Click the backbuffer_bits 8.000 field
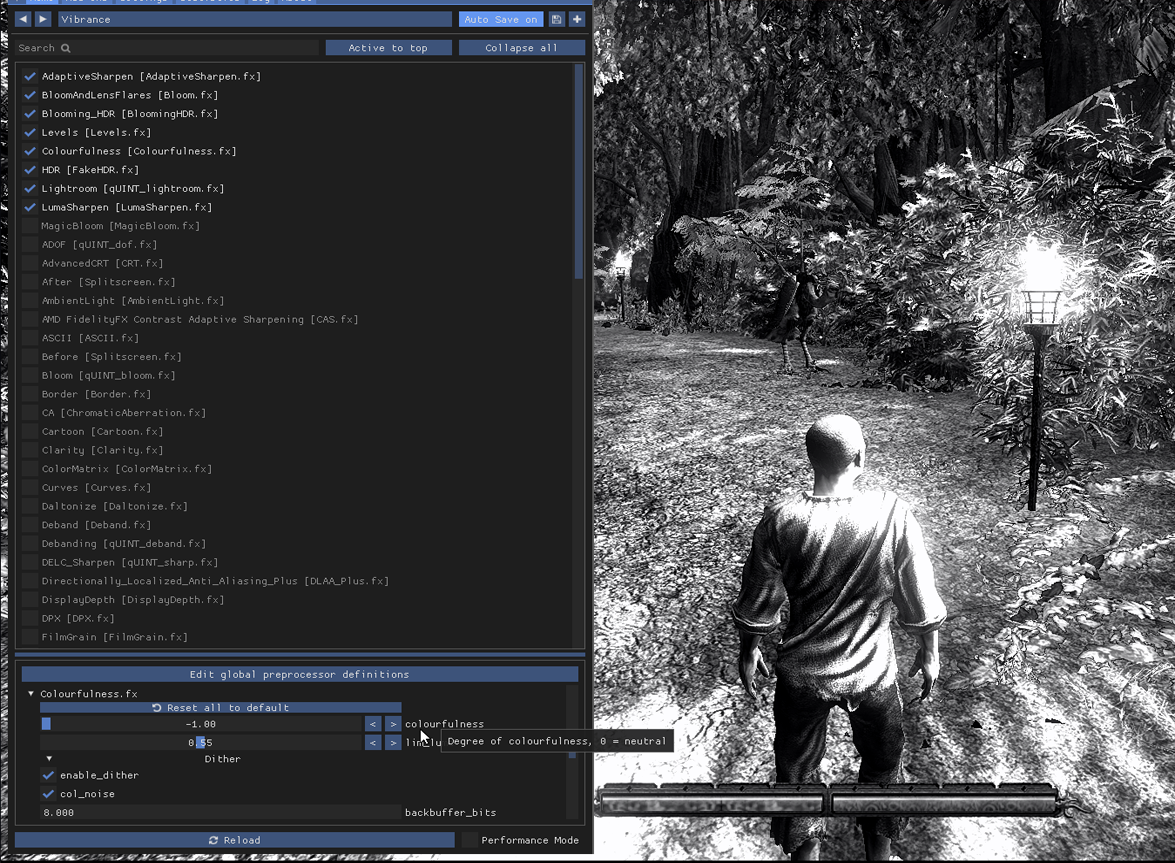Screen dimensions: 1175x863 [x=220, y=812]
